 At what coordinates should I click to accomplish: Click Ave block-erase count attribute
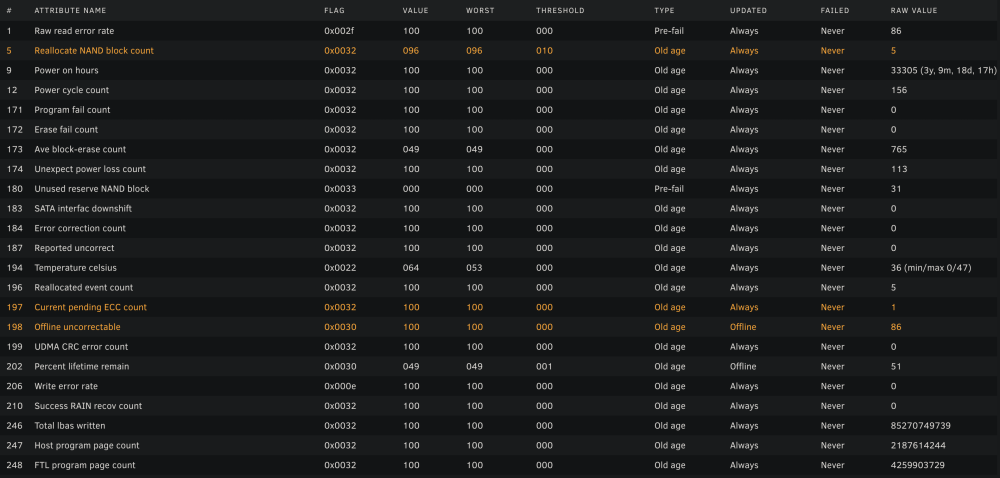(x=80, y=149)
